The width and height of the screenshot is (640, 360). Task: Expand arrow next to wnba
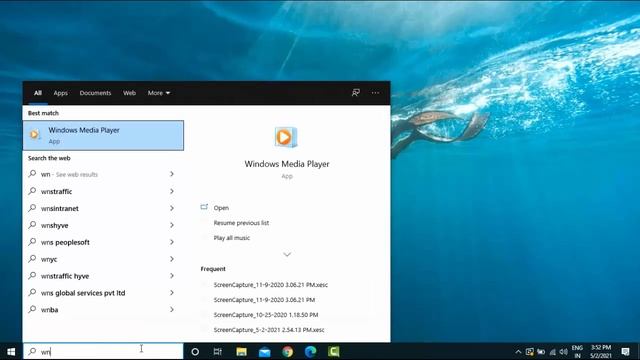point(172,310)
